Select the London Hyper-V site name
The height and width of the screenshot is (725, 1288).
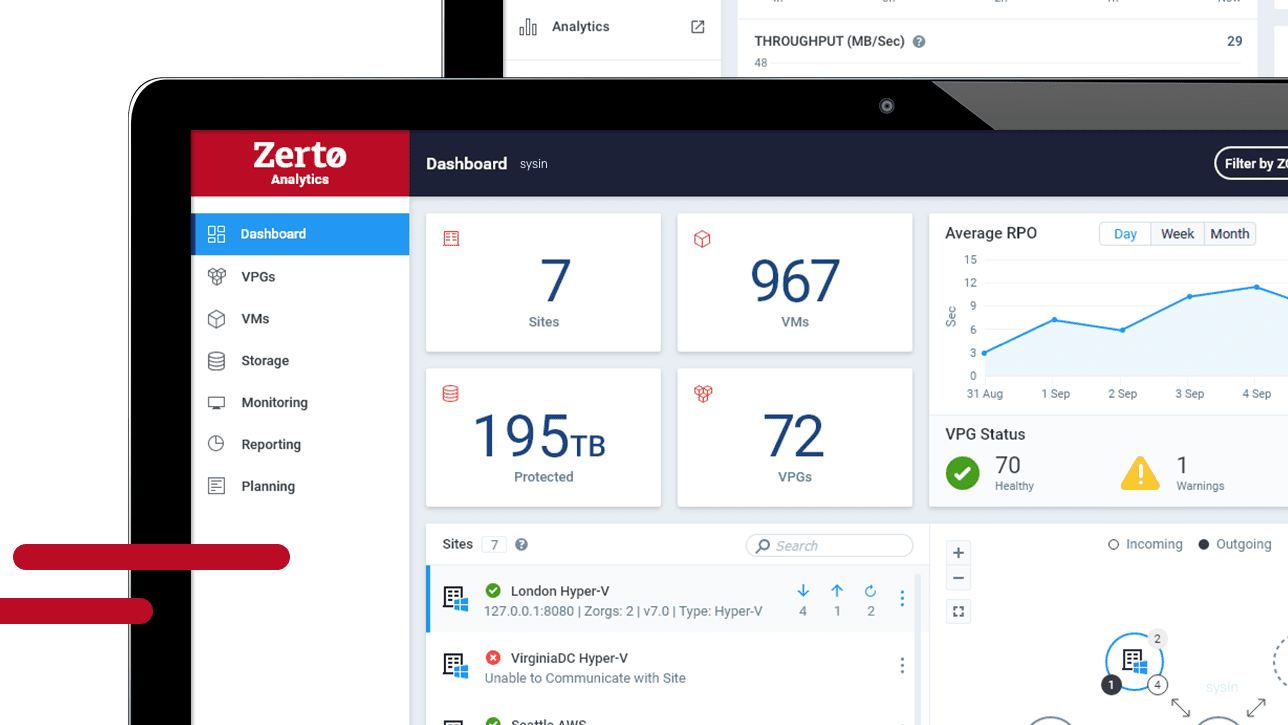click(560, 591)
